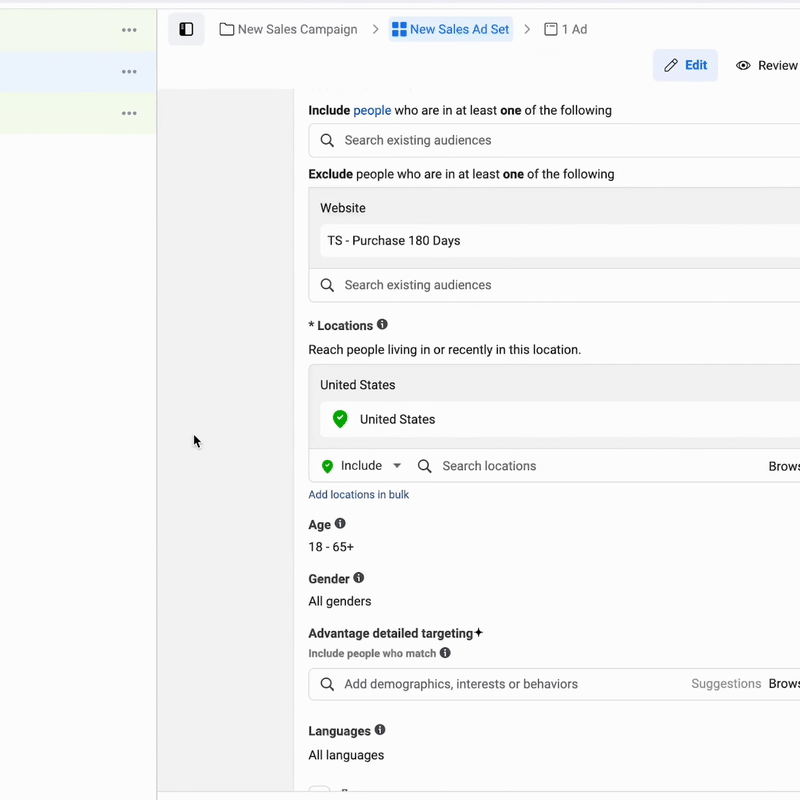Viewport: 800px width, 800px height.
Task: Click the Languages info icon
Action: (380, 731)
